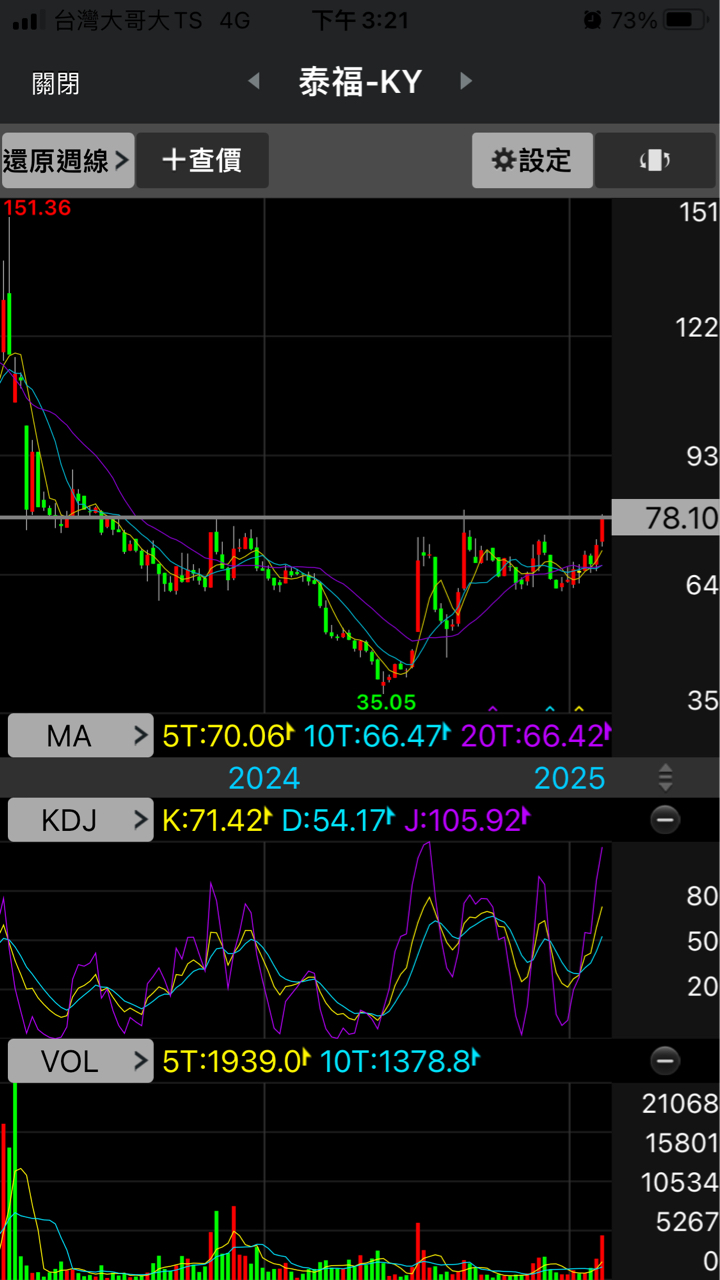Open the KDJ indicator selector

click(x=81, y=821)
